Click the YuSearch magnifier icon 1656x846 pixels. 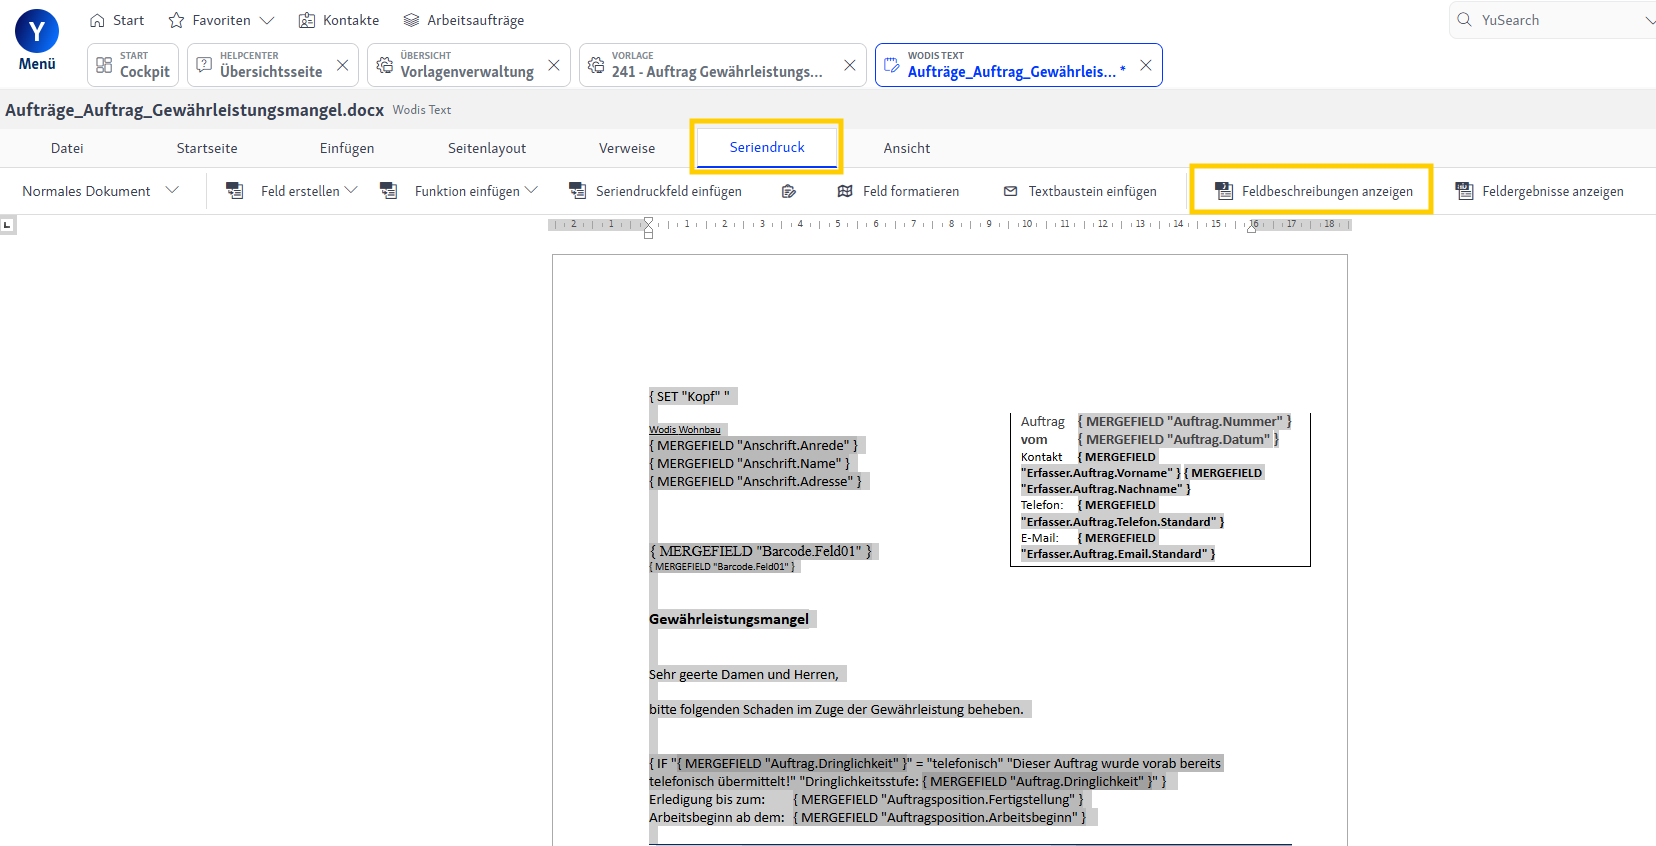click(x=1465, y=20)
